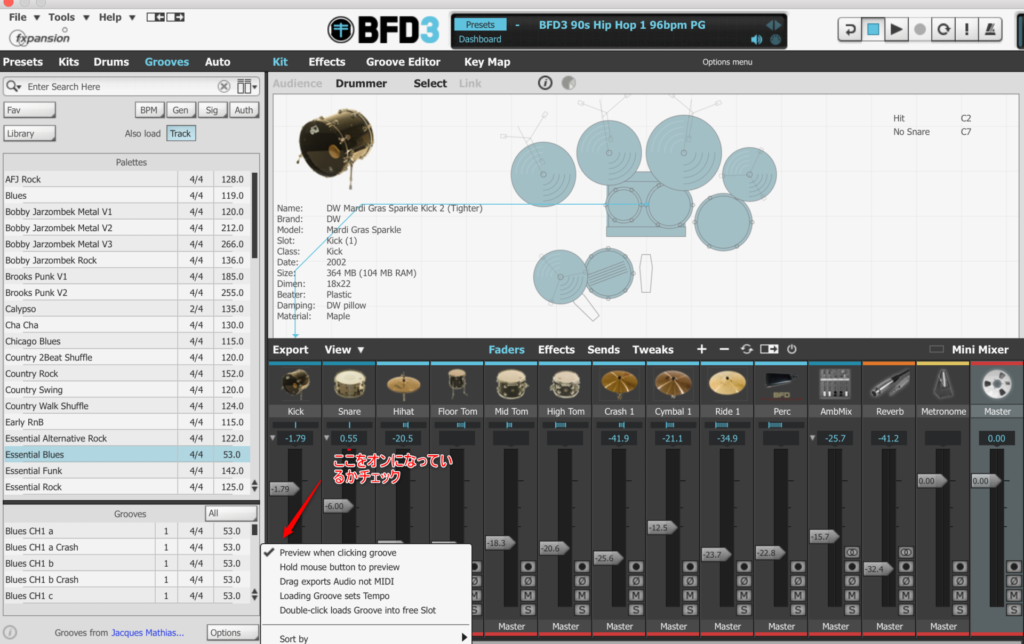Toggle the 'Track' also-load button
The height and width of the screenshot is (644, 1024).
click(181, 133)
